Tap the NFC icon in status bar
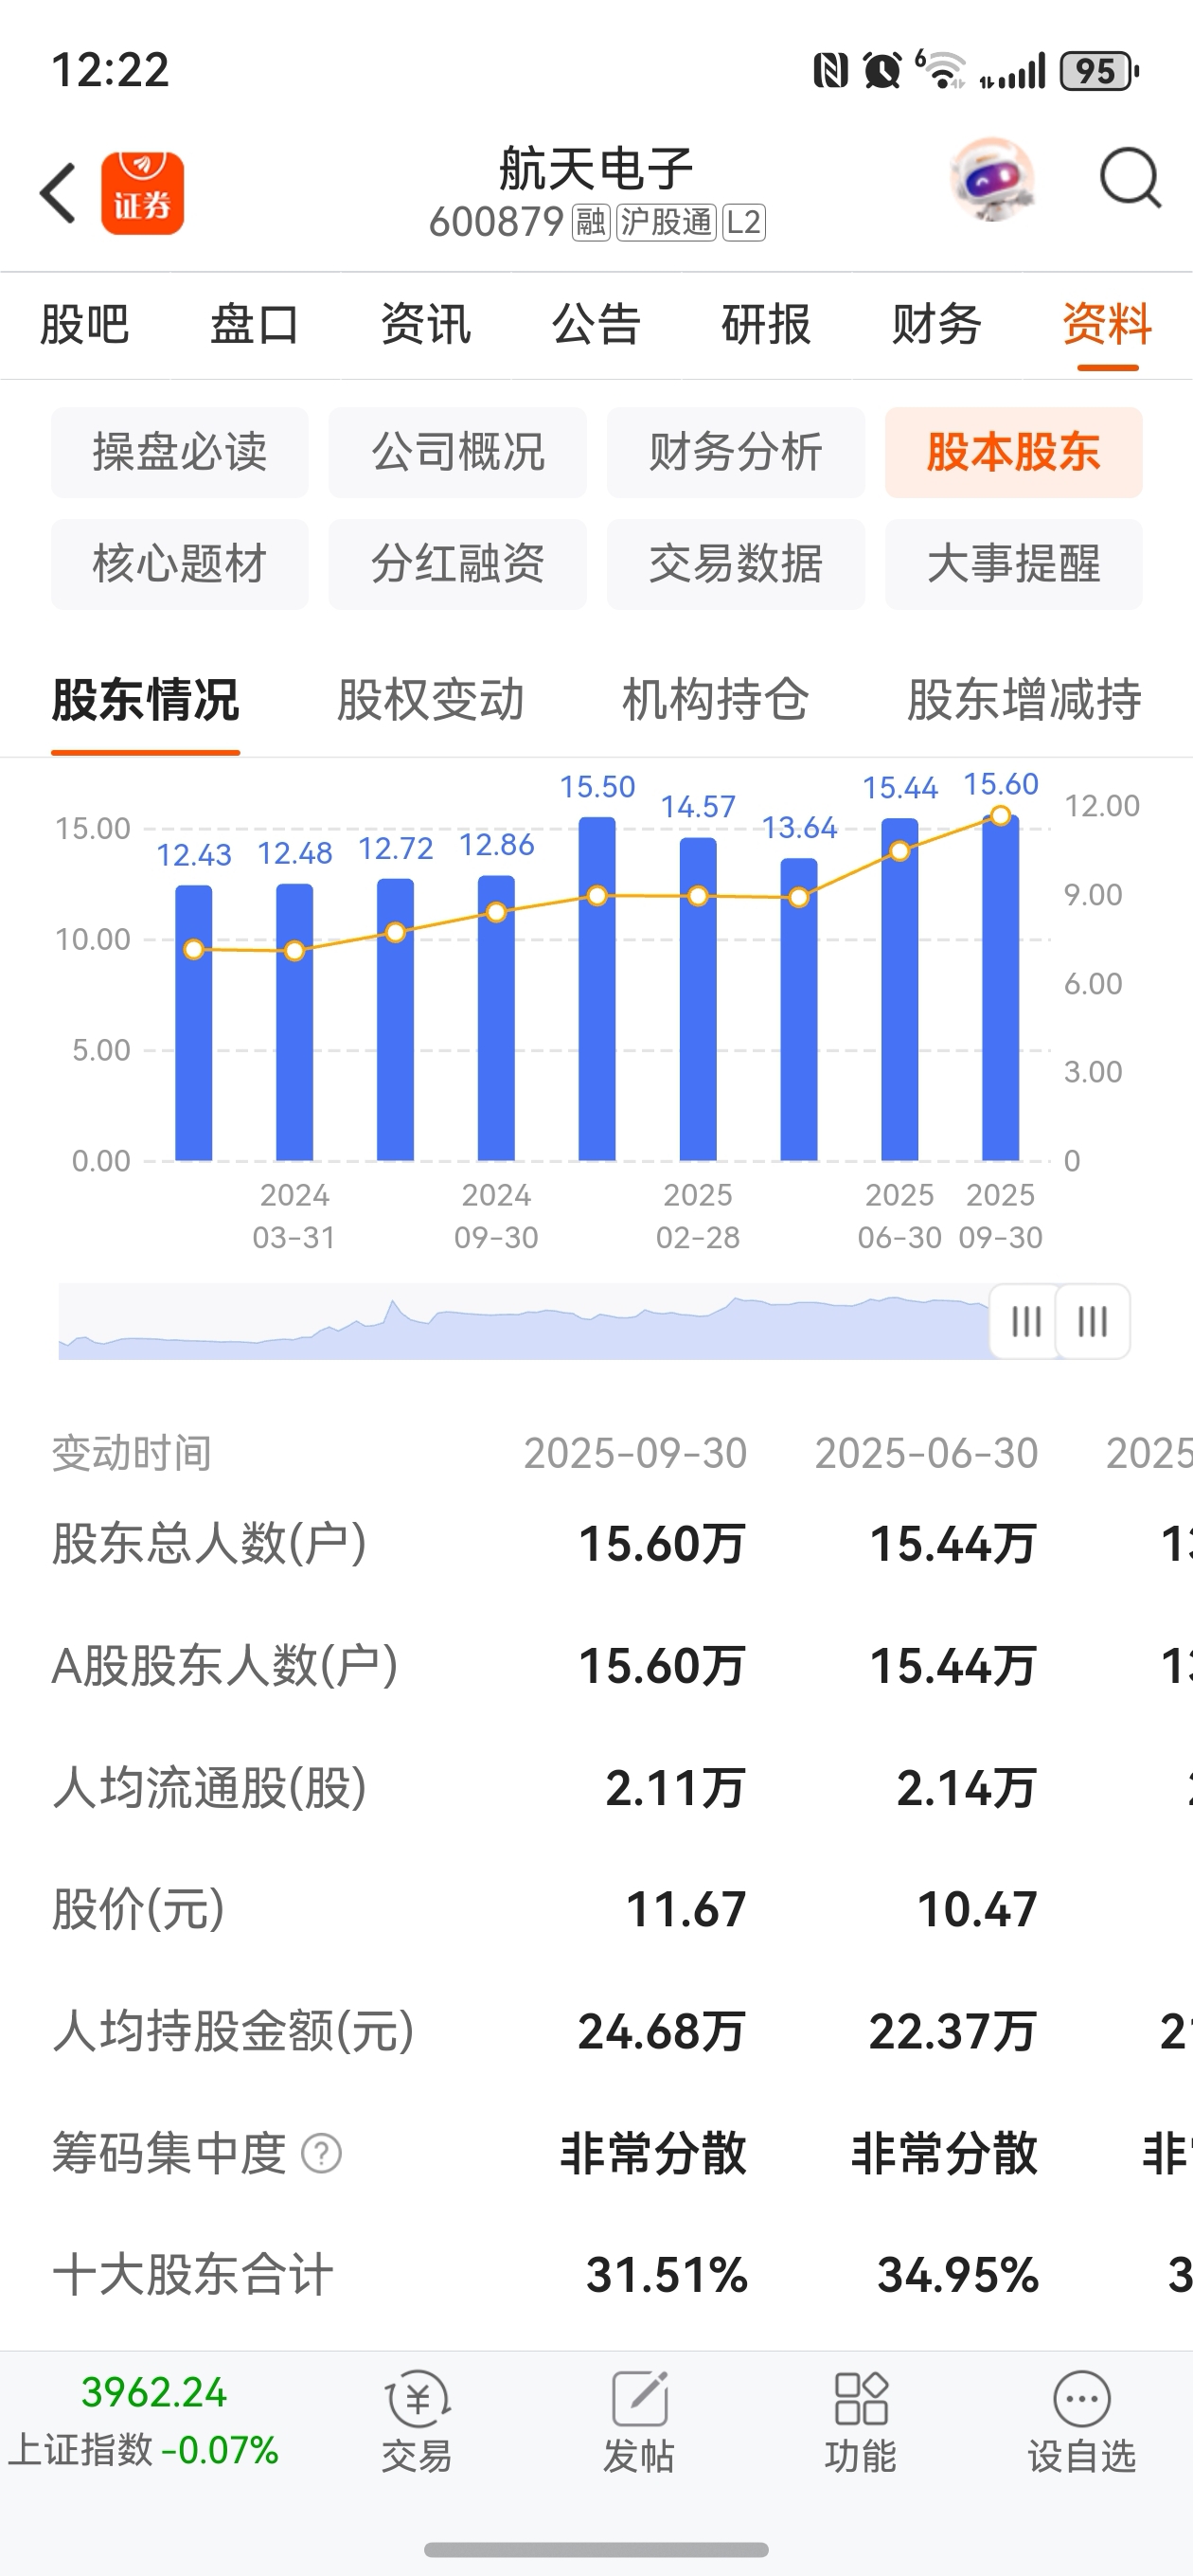This screenshot has width=1193, height=2576. [830, 70]
